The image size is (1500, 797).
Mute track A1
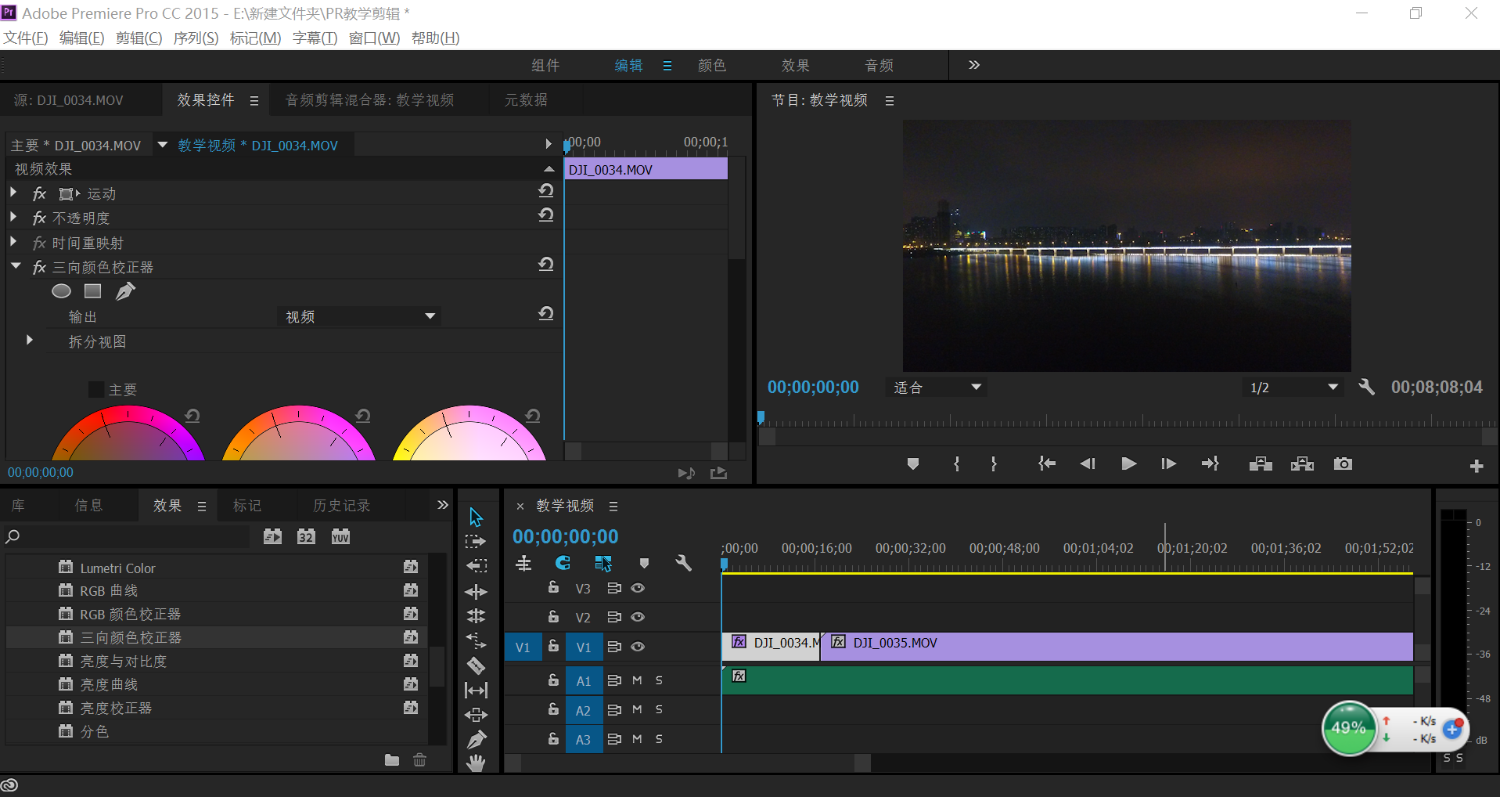pos(637,681)
